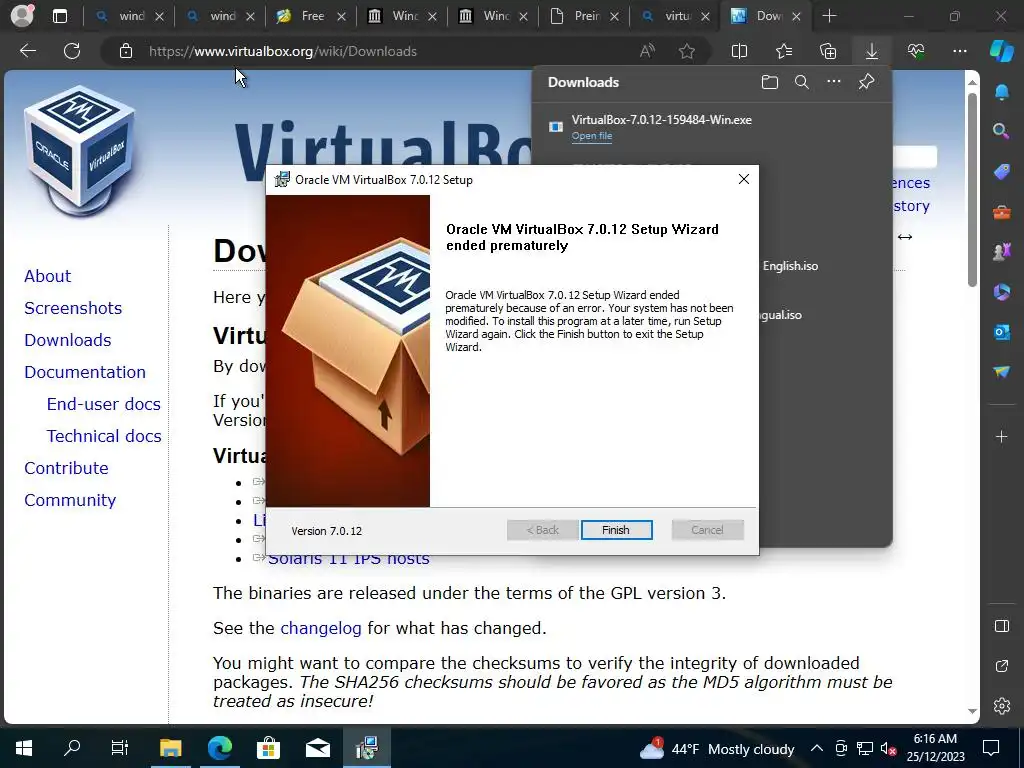Screen dimensions: 1024x768
Task: Click the VirtualBox cube logo
Action: pos(80,150)
